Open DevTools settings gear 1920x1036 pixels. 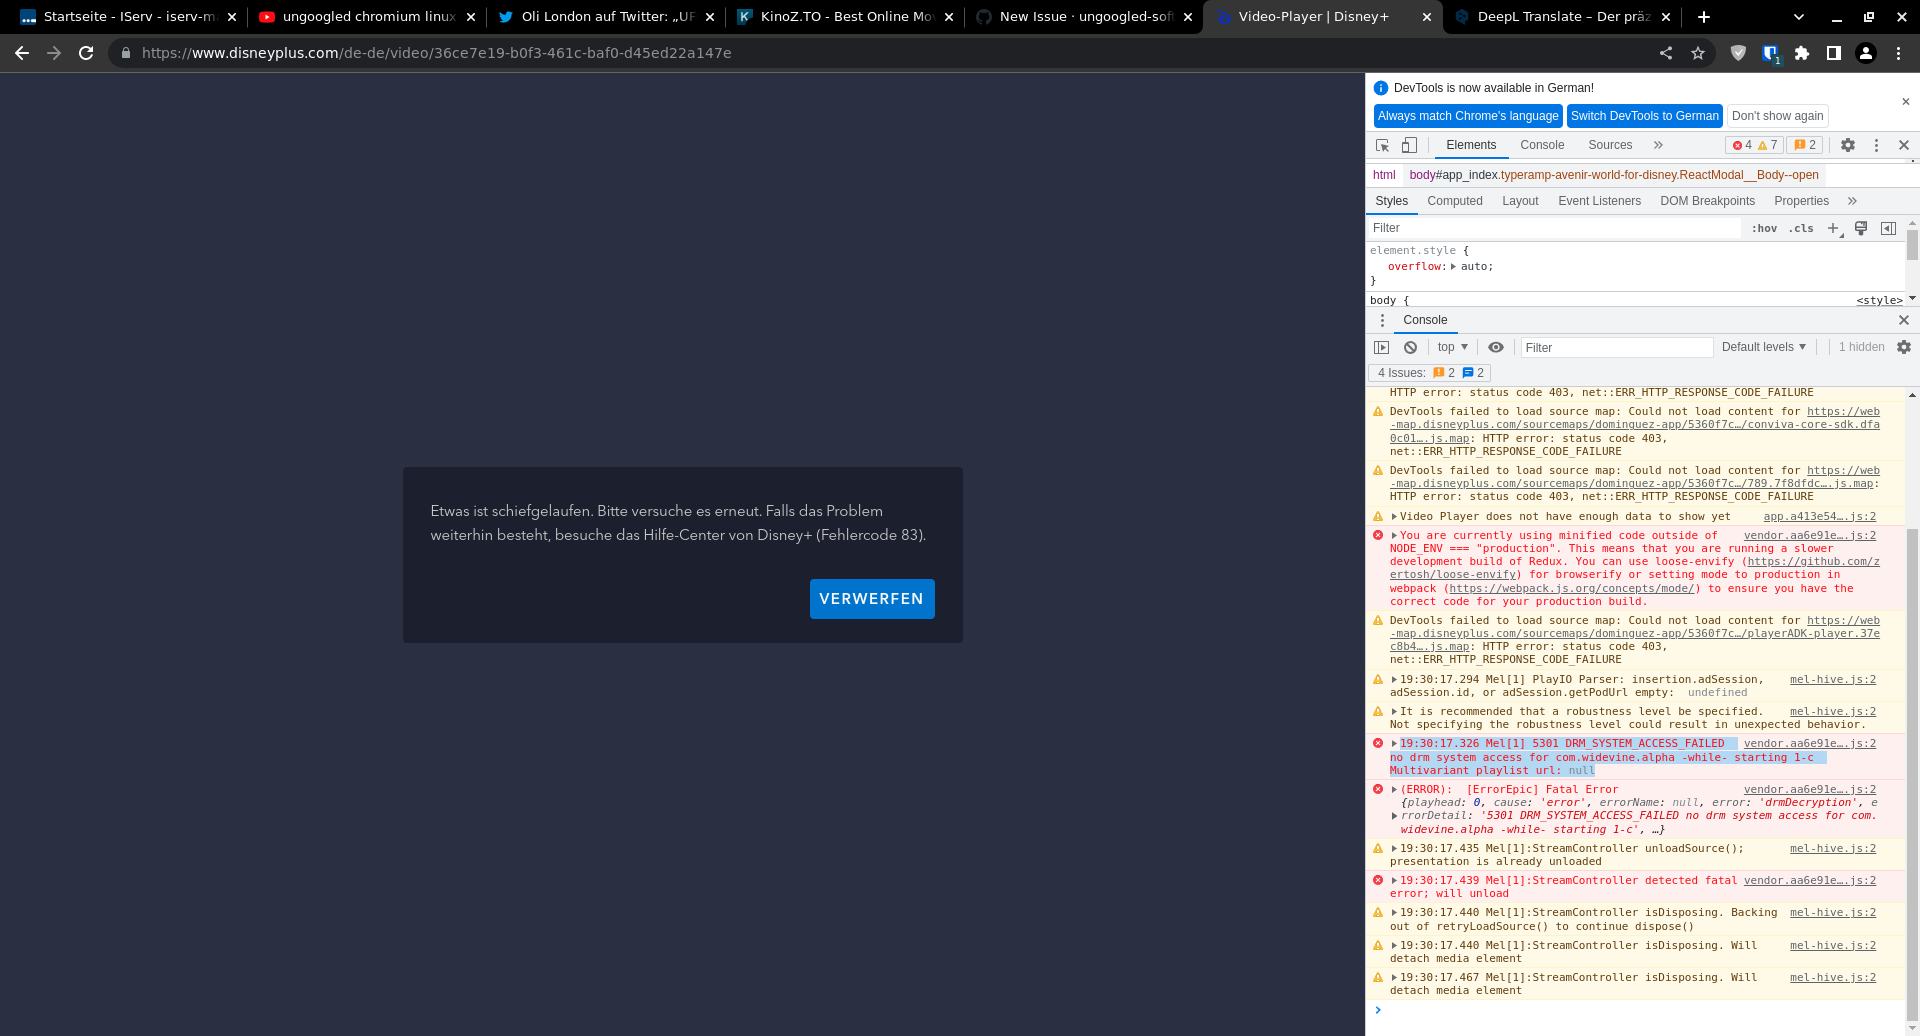[1847, 145]
